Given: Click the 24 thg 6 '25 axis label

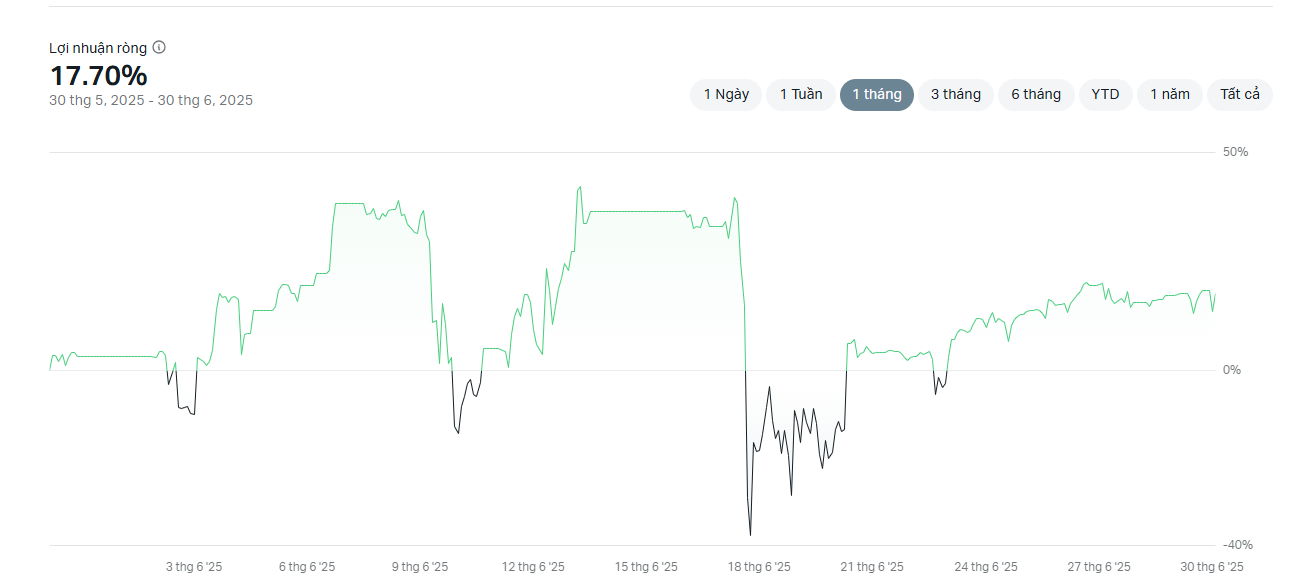Looking at the screenshot, I should tap(986, 567).
